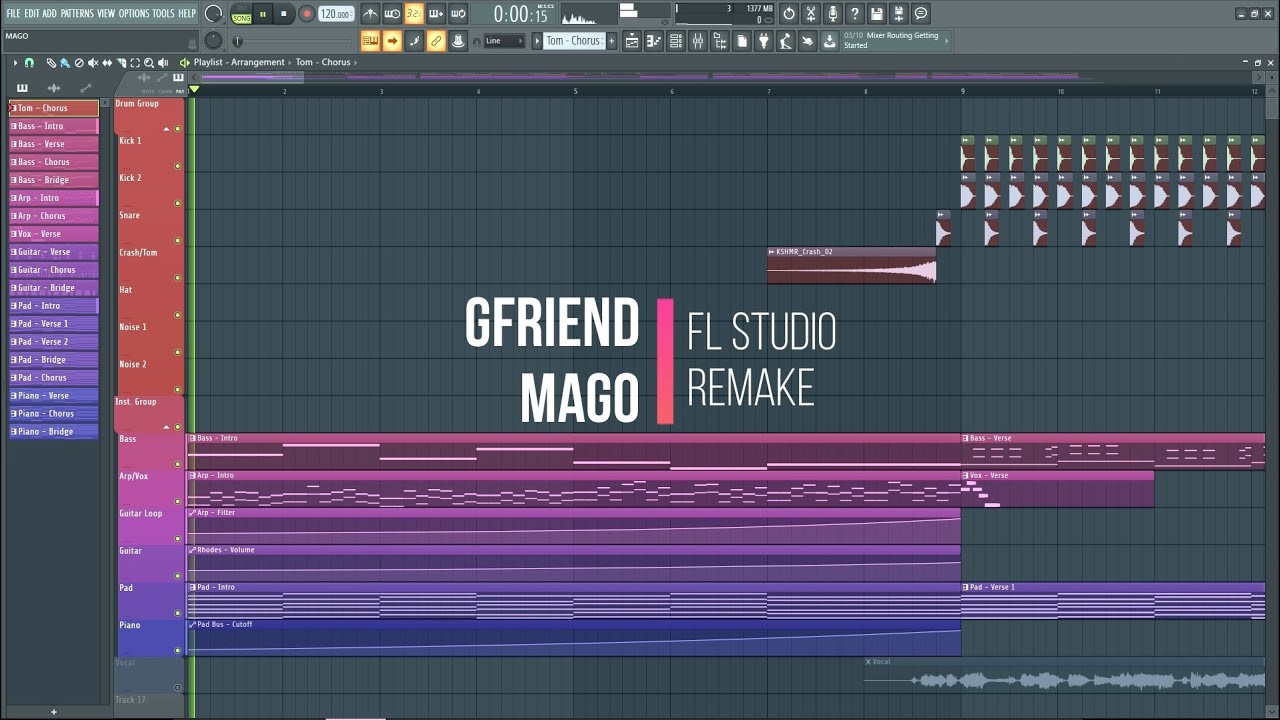
Task: Click the tempo 120.000 field
Action: coord(336,14)
